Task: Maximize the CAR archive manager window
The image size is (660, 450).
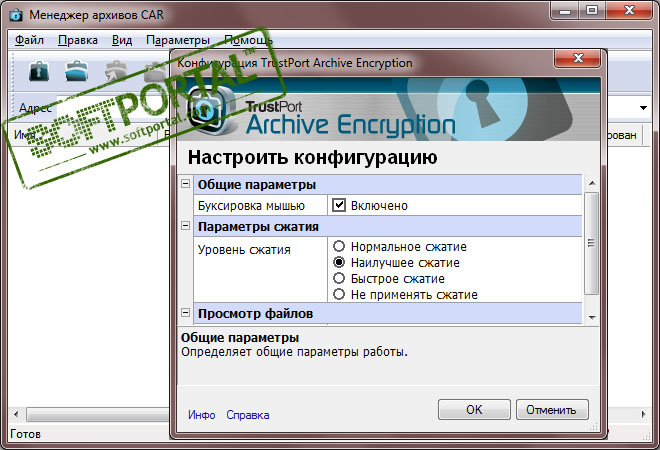Action: click(592, 10)
